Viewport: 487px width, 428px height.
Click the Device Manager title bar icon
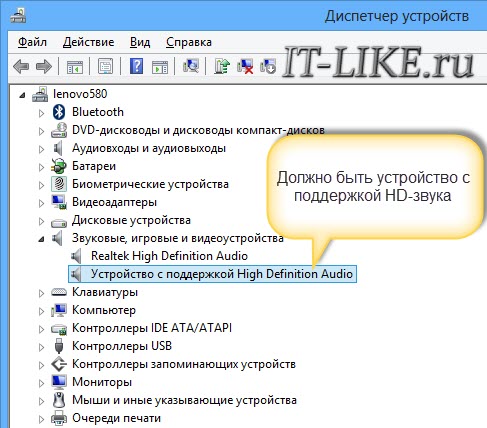coord(18,16)
